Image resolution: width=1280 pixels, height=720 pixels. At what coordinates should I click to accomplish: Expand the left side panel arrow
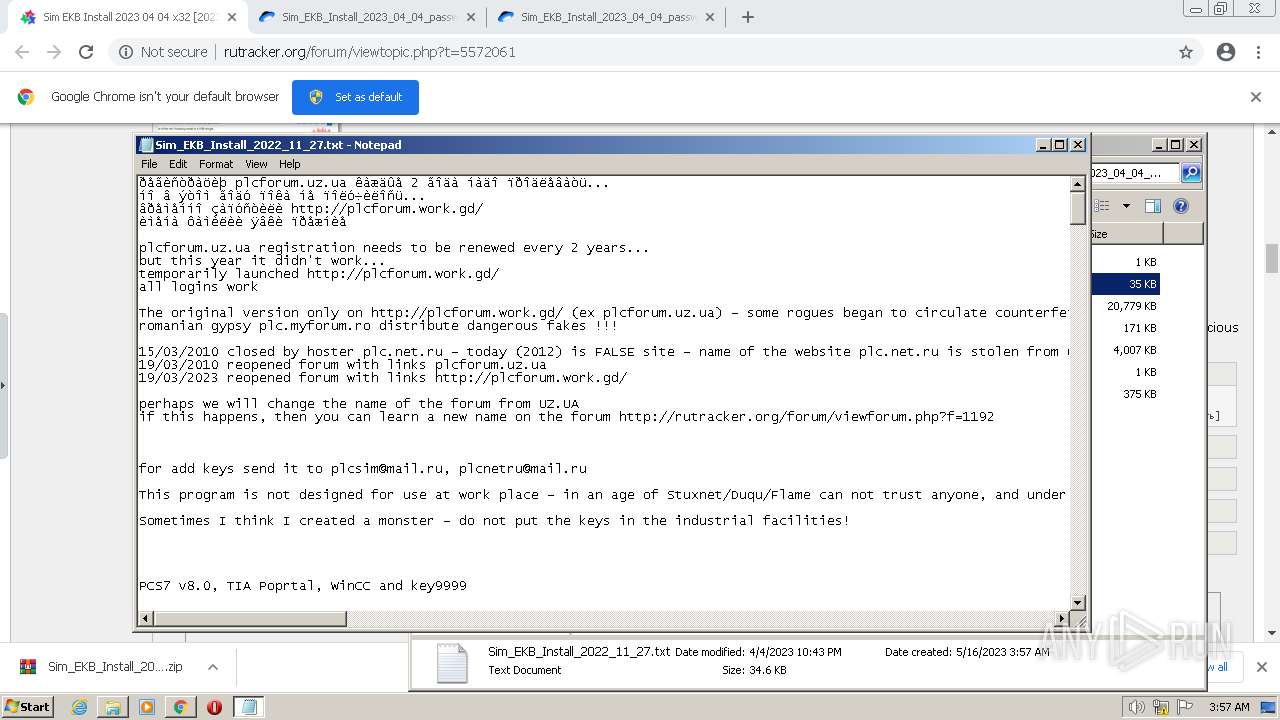click(x=3, y=384)
